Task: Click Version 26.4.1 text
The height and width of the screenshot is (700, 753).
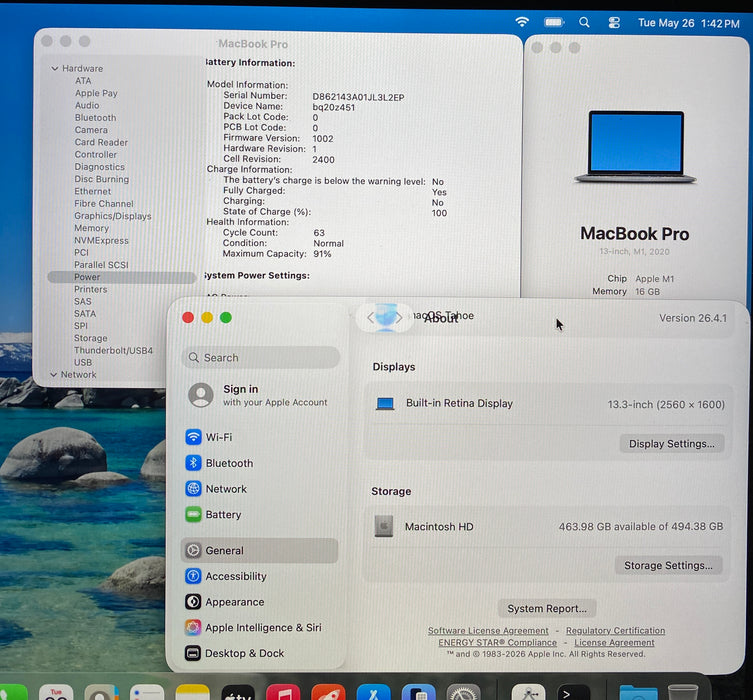Action: (x=693, y=318)
